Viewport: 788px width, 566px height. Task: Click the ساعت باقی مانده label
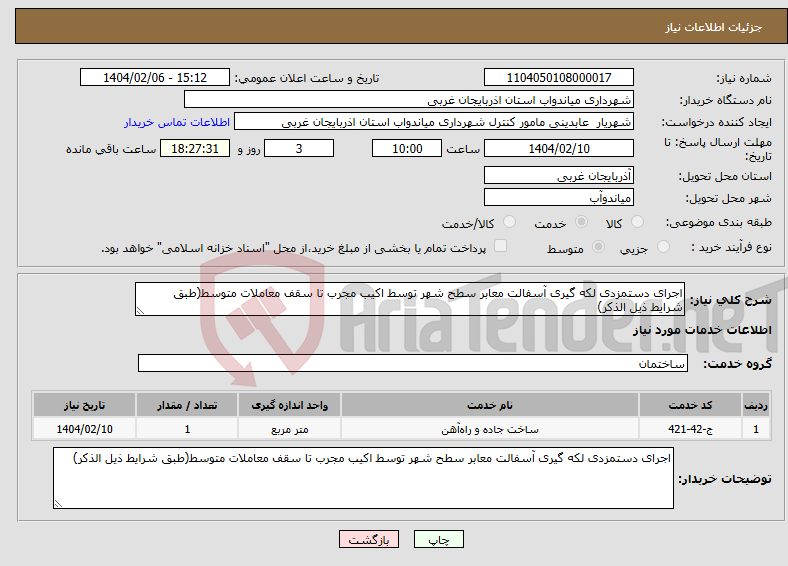point(111,149)
